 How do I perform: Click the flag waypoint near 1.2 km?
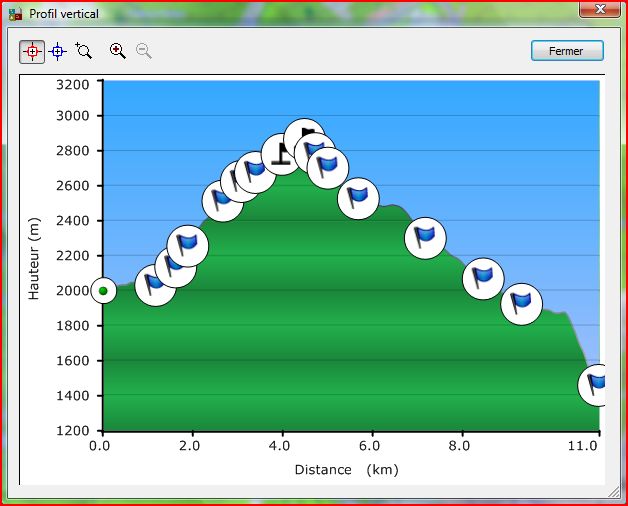point(154,285)
